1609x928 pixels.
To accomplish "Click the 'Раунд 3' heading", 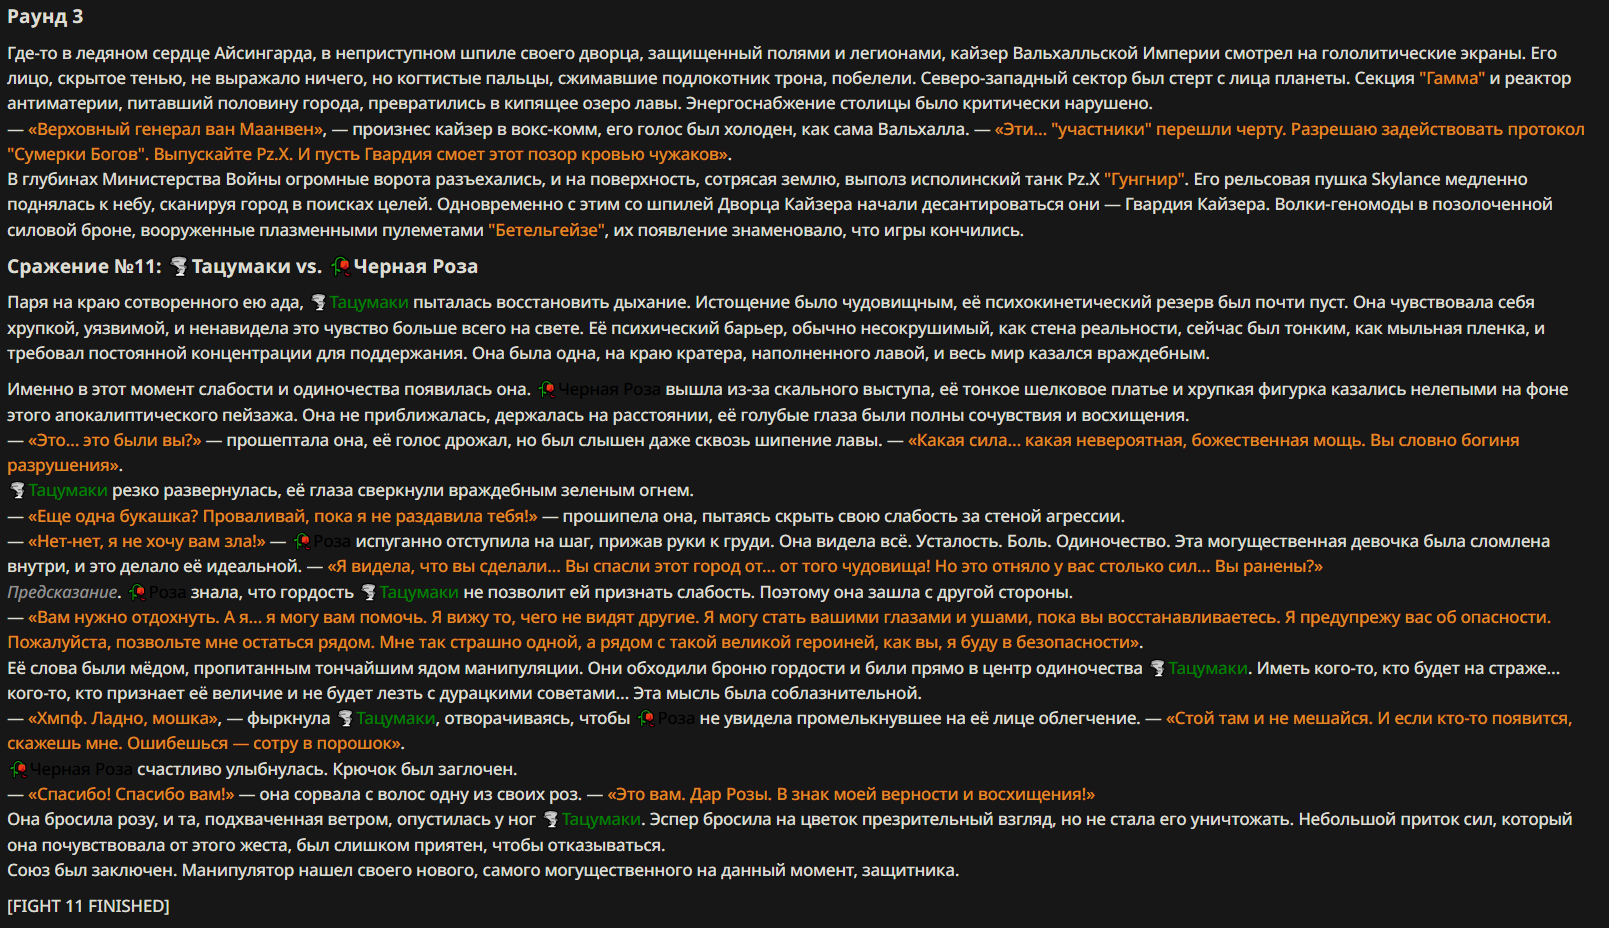I will [x=45, y=16].
